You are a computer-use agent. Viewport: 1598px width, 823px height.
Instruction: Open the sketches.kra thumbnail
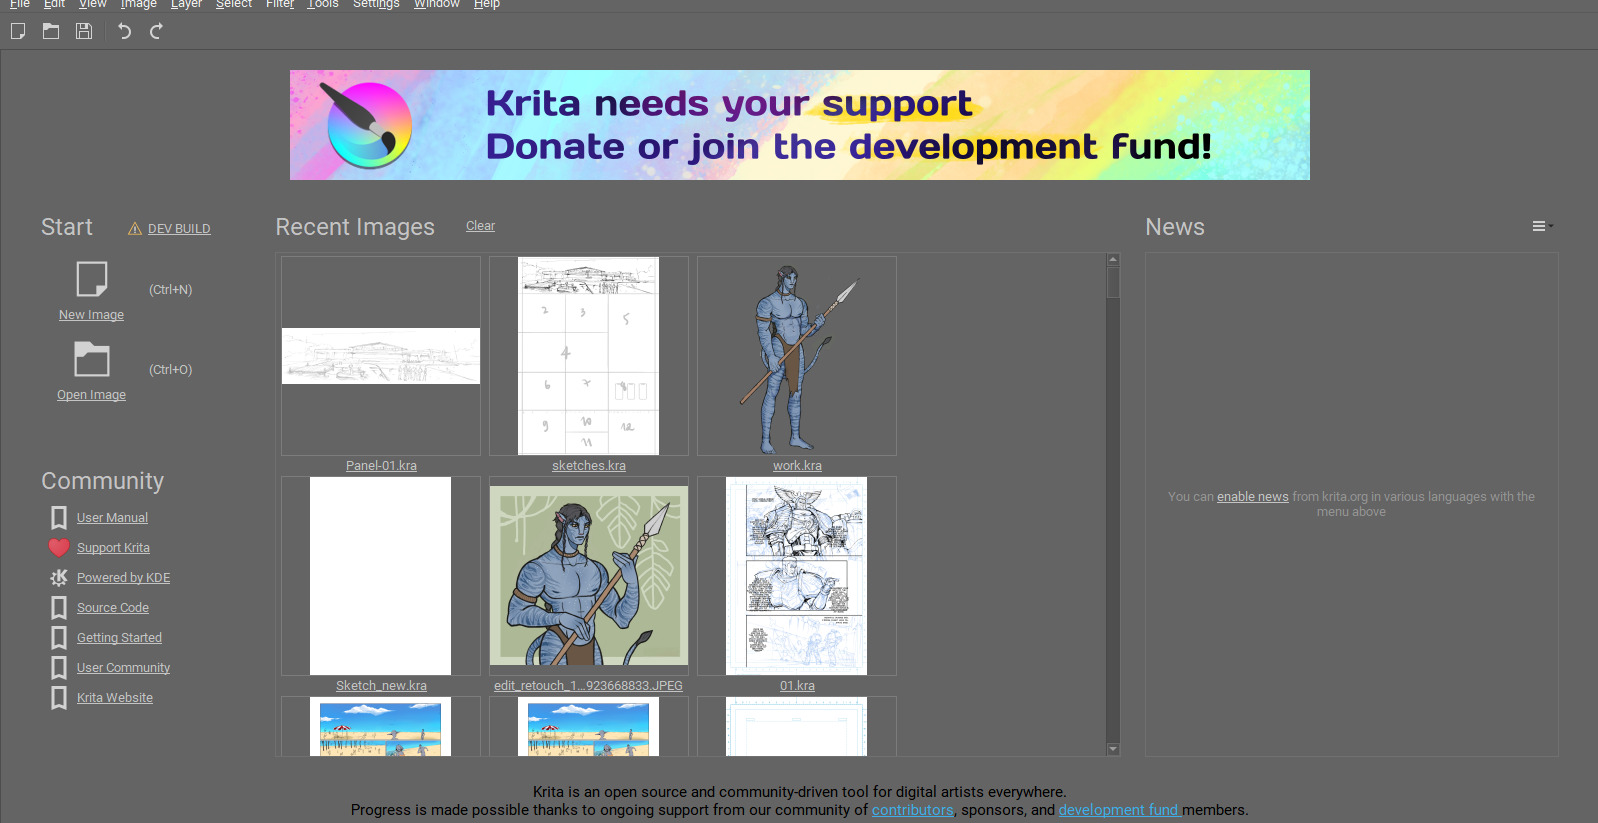tap(589, 356)
